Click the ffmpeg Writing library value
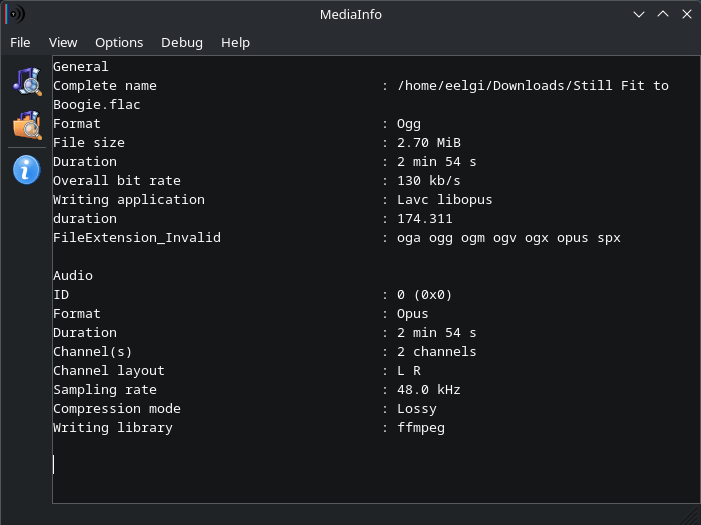 (x=421, y=428)
